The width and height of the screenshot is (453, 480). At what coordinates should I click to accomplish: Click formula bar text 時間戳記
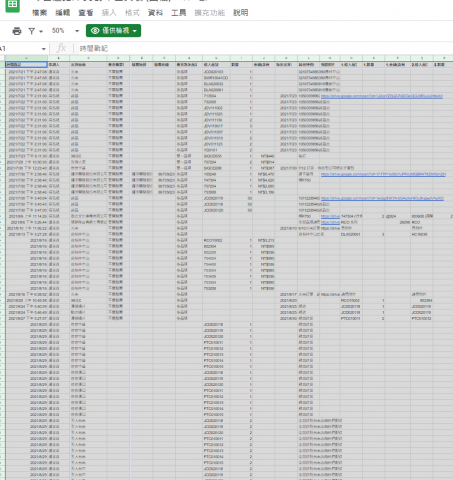click(x=94, y=49)
